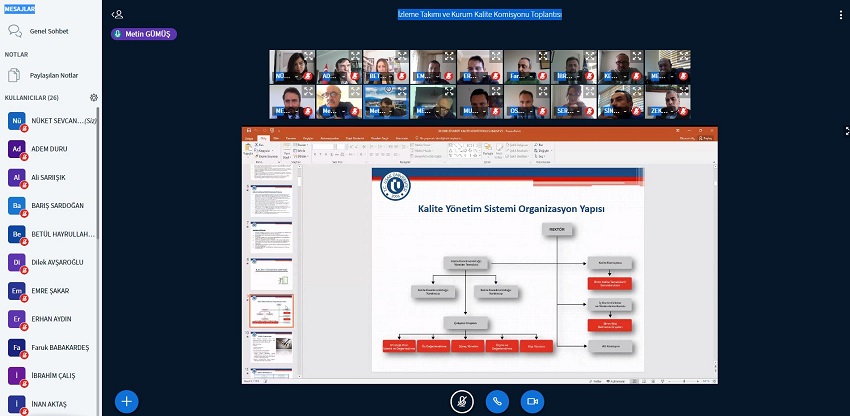Click the presentation fullscreen icon at right edge
Viewport: 850px width, 416px height.
pos(846,130)
